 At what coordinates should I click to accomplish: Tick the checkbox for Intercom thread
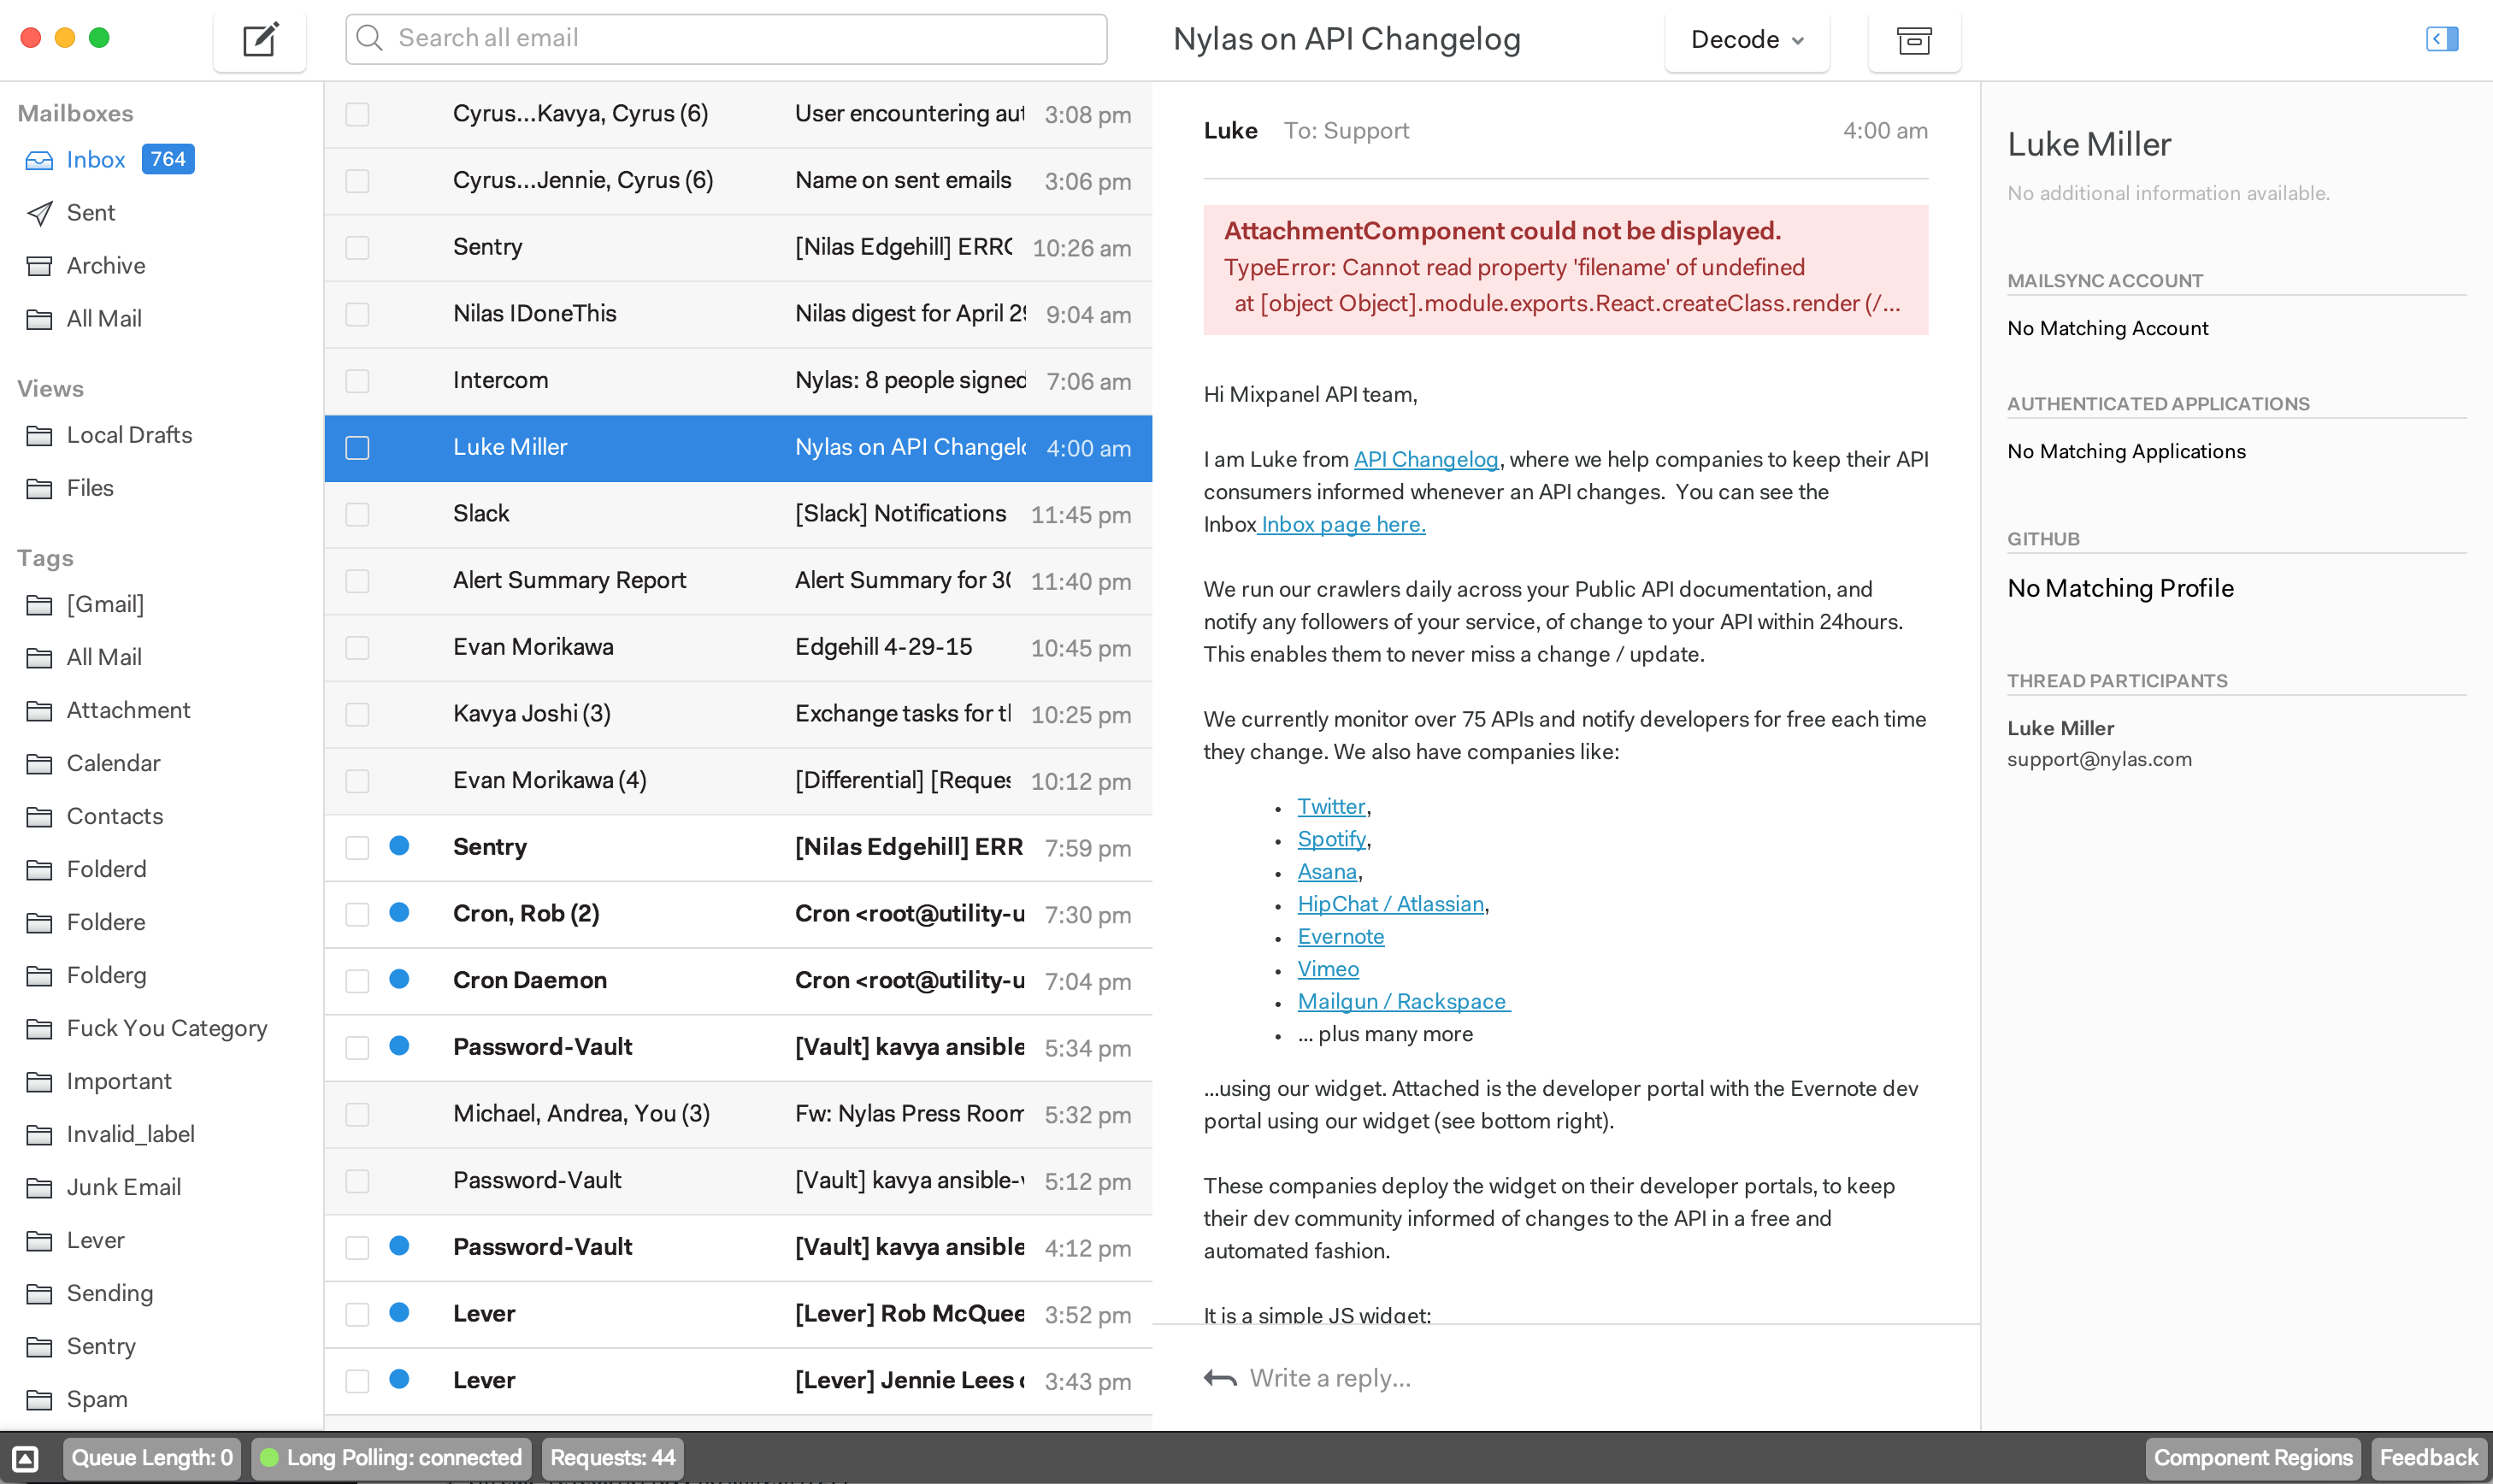click(357, 381)
